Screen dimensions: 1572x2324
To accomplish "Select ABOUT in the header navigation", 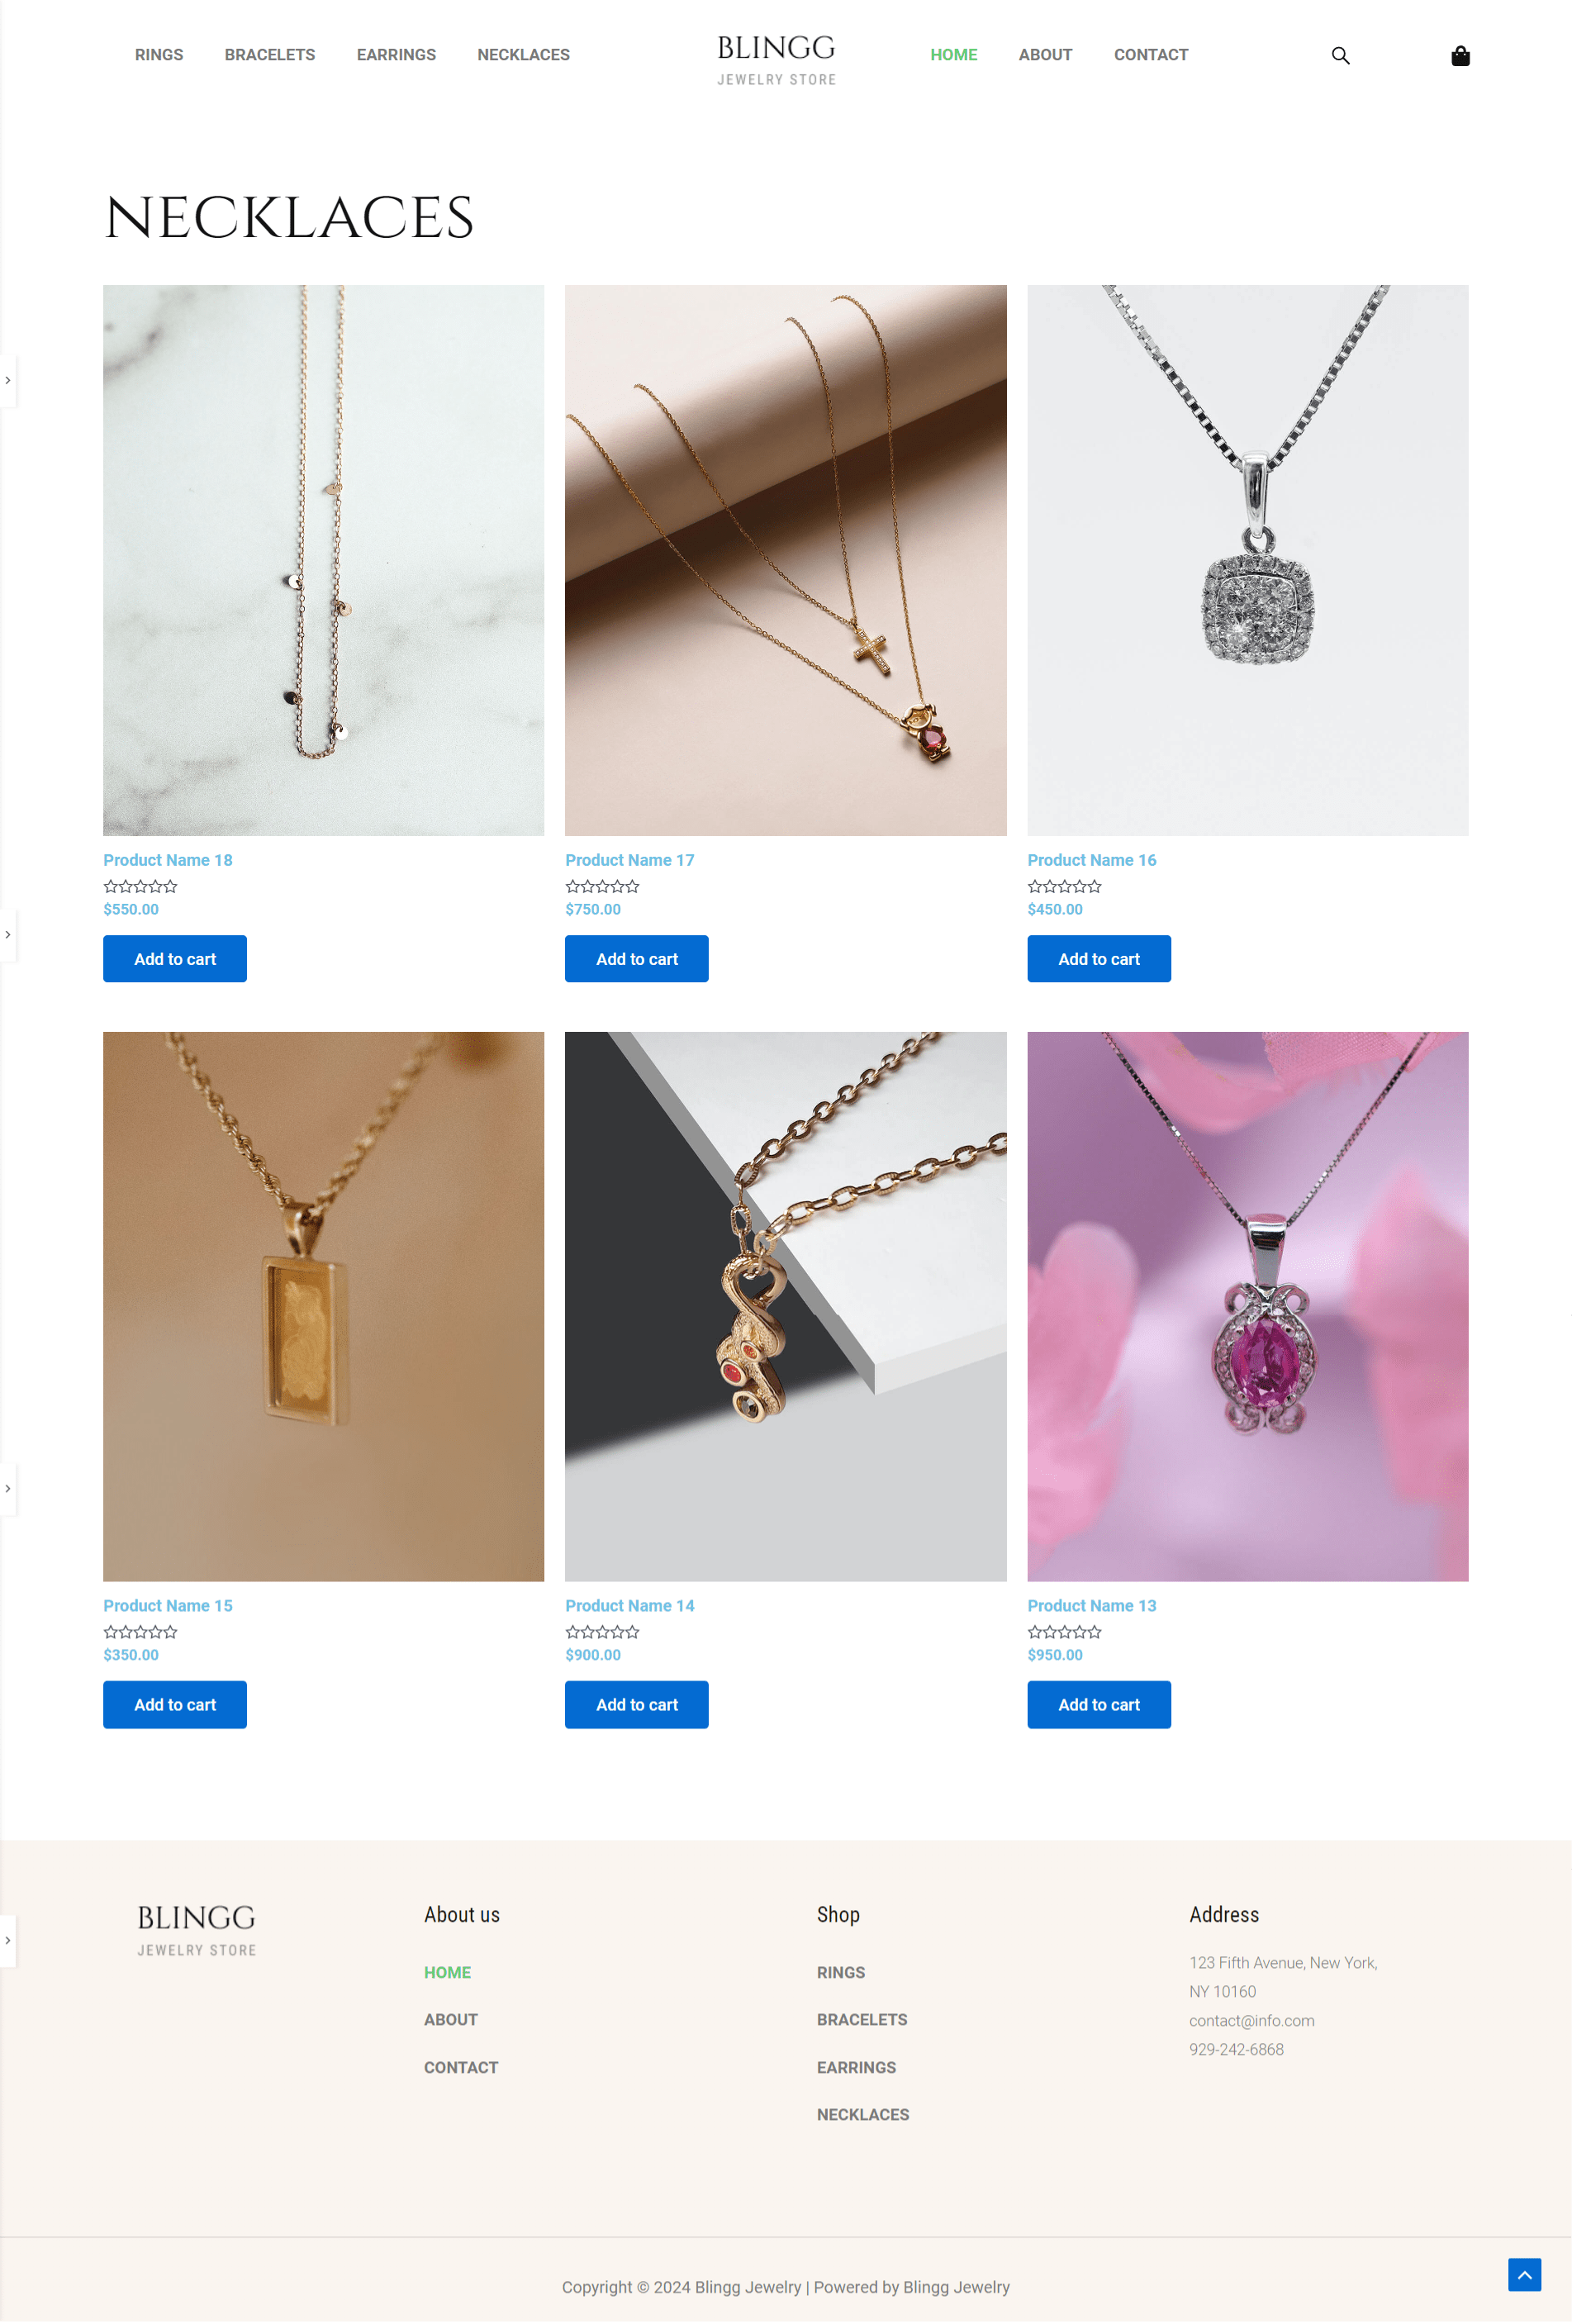I will point(1045,55).
